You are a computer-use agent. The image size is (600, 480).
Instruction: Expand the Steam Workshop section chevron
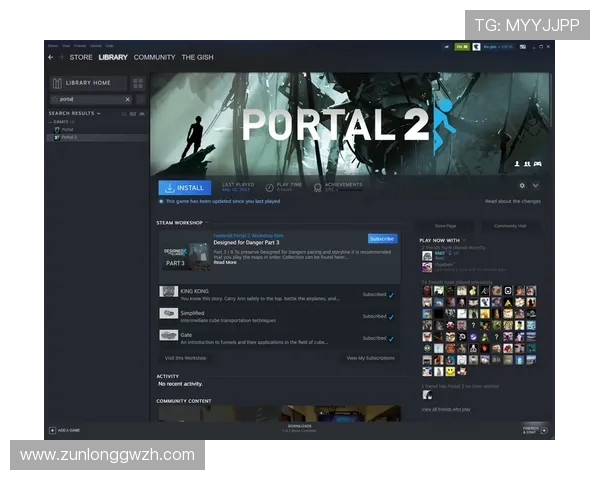point(207,223)
